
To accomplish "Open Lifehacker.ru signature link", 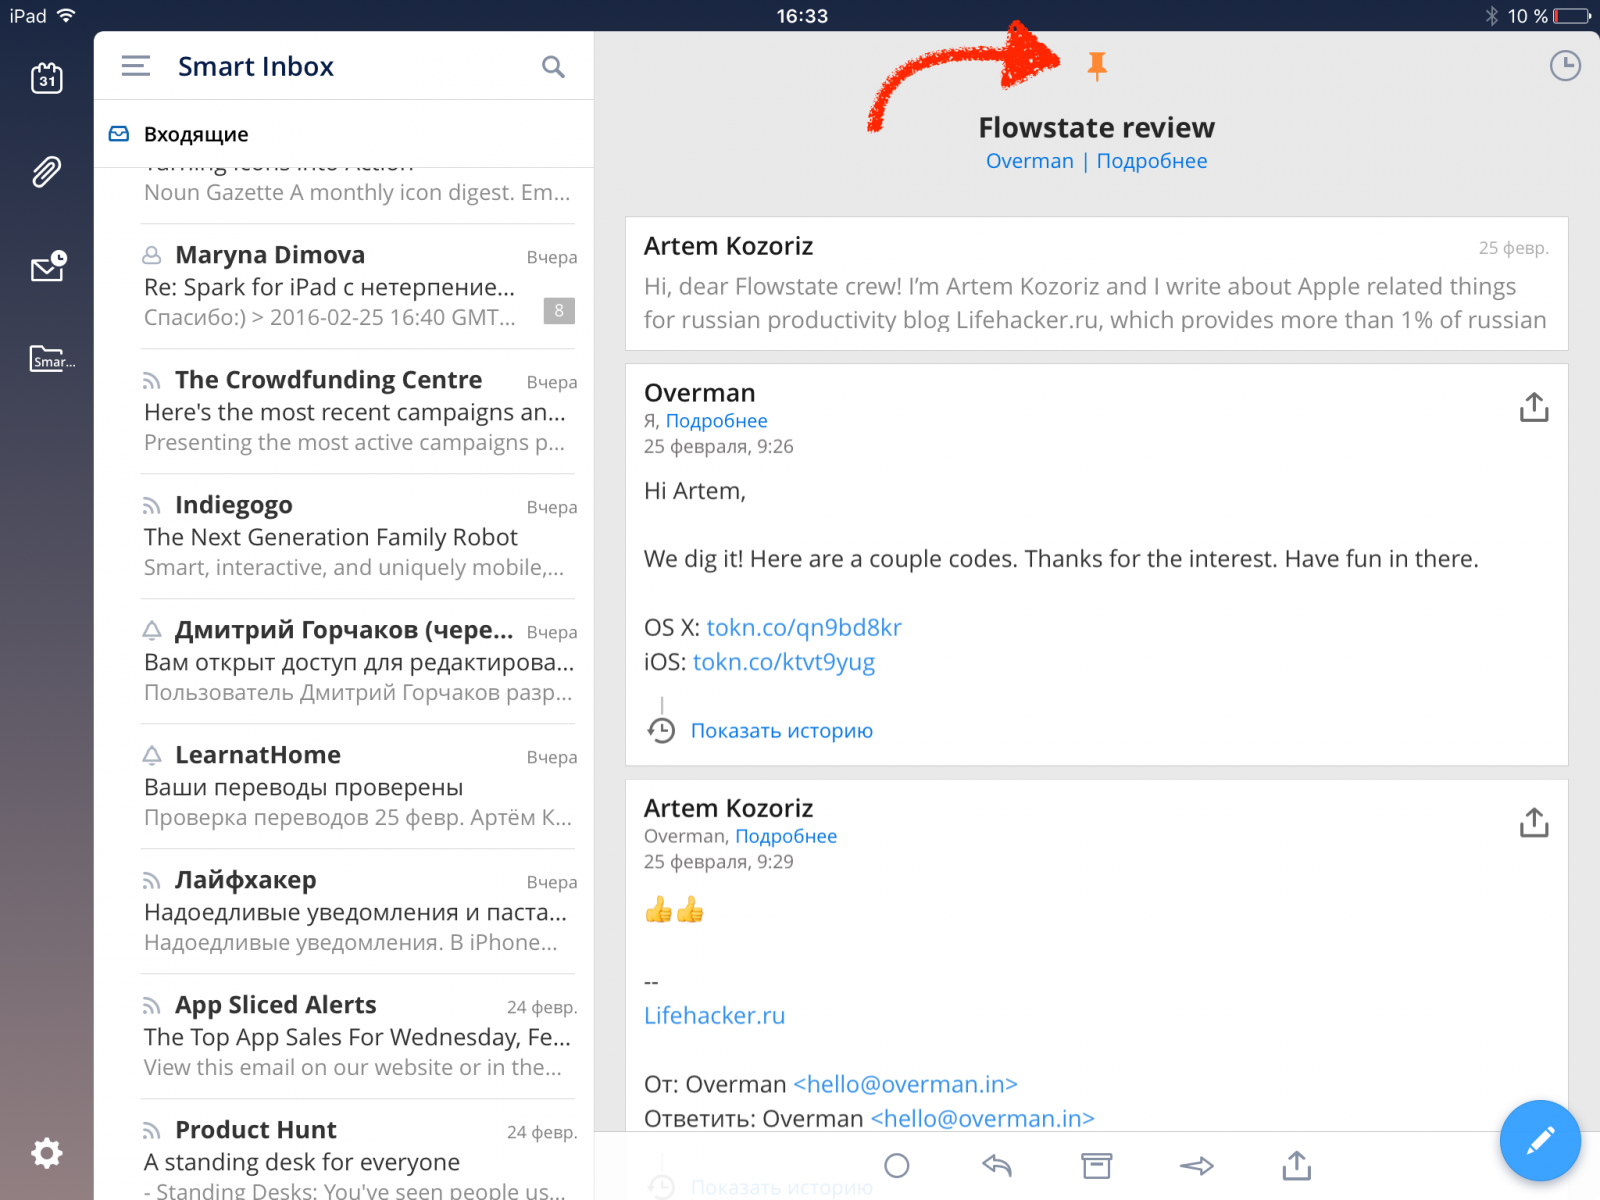I will pyautogui.click(x=715, y=1016).
